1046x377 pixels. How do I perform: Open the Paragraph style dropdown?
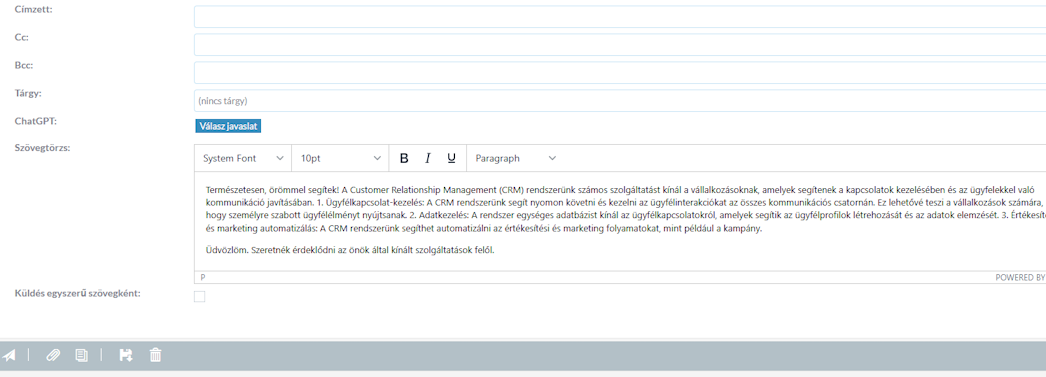click(x=515, y=158)
